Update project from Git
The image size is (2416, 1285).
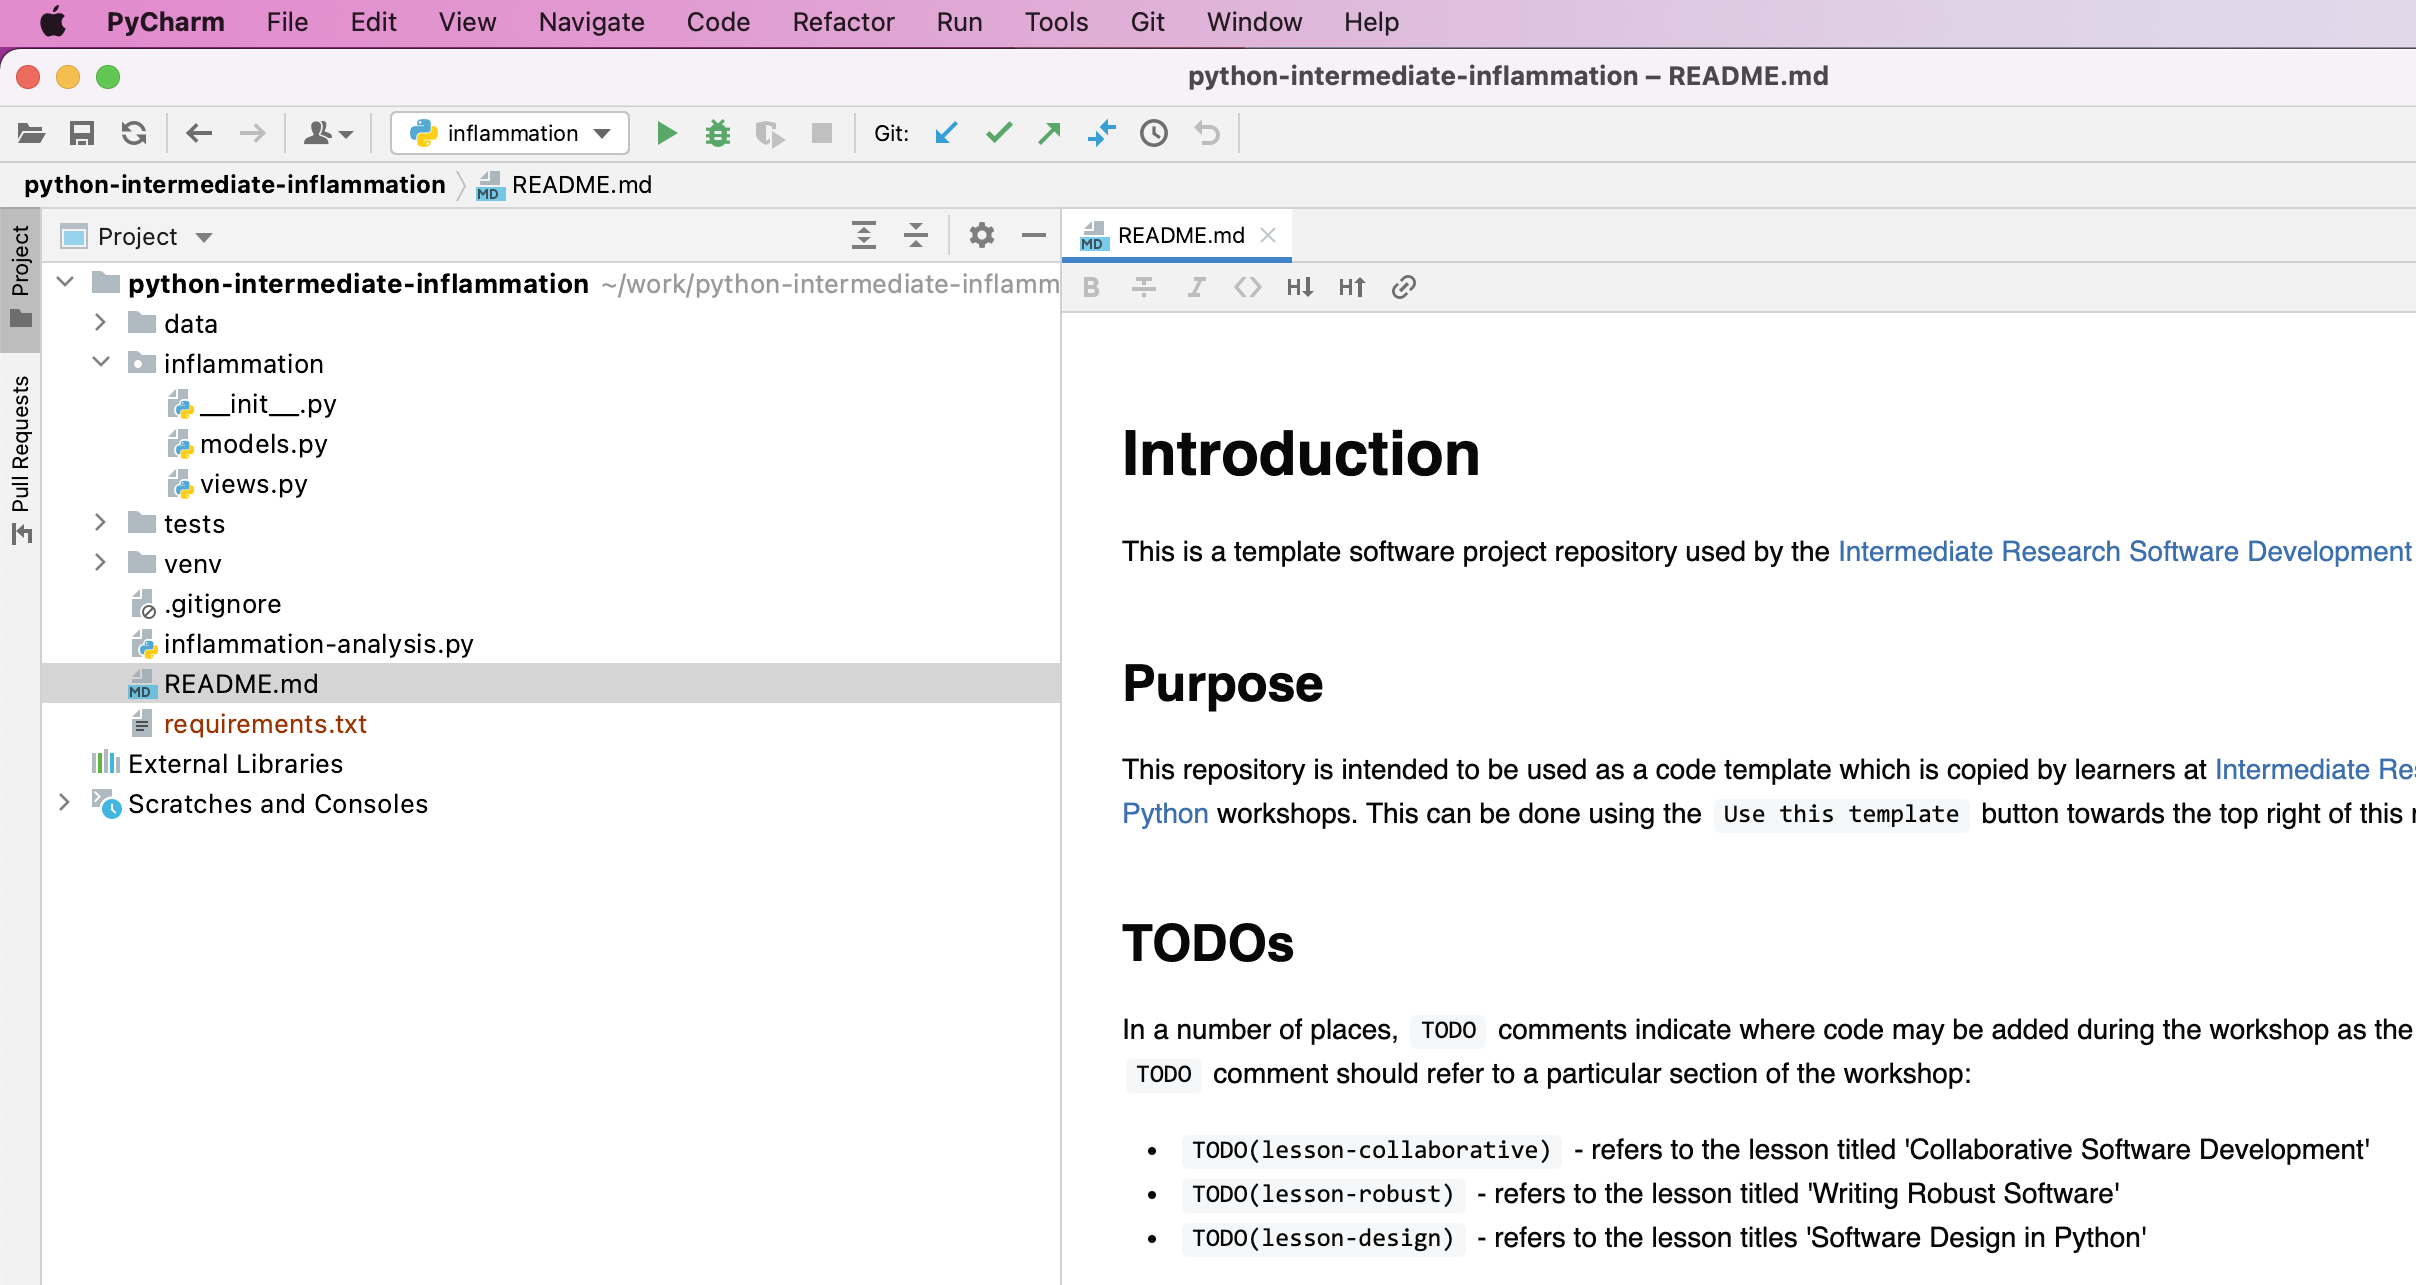tap(945, 132)
